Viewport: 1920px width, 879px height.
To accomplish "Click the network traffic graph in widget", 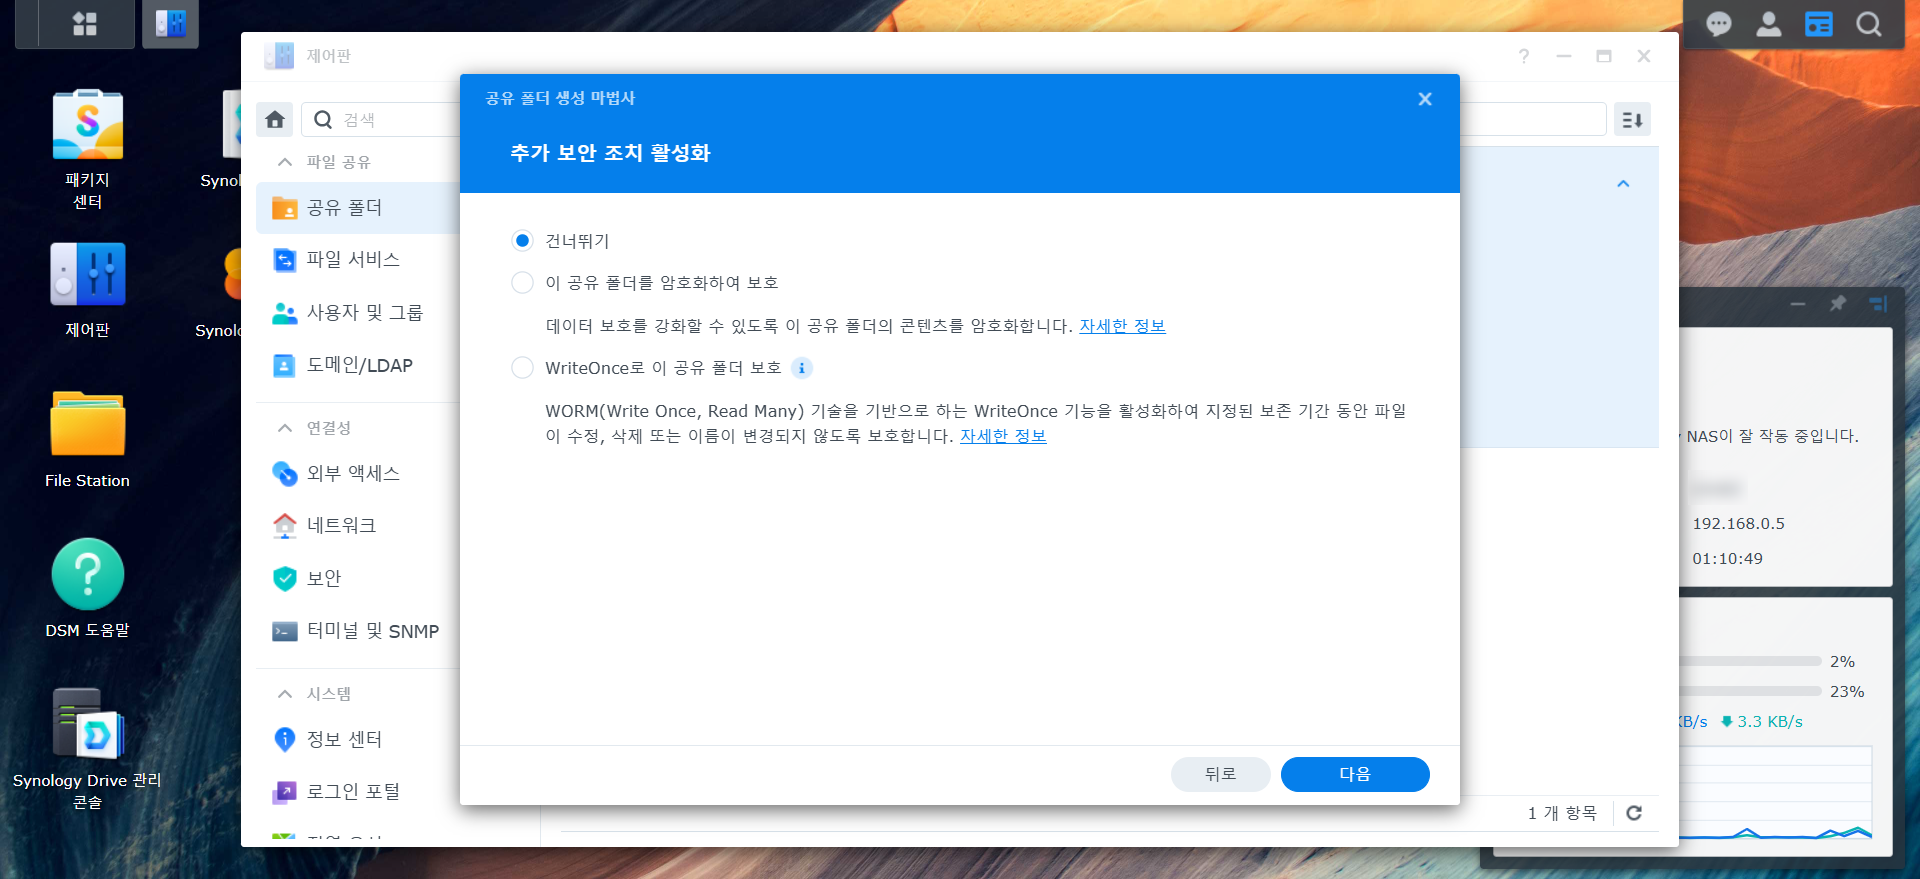I will coord(1775,793).
